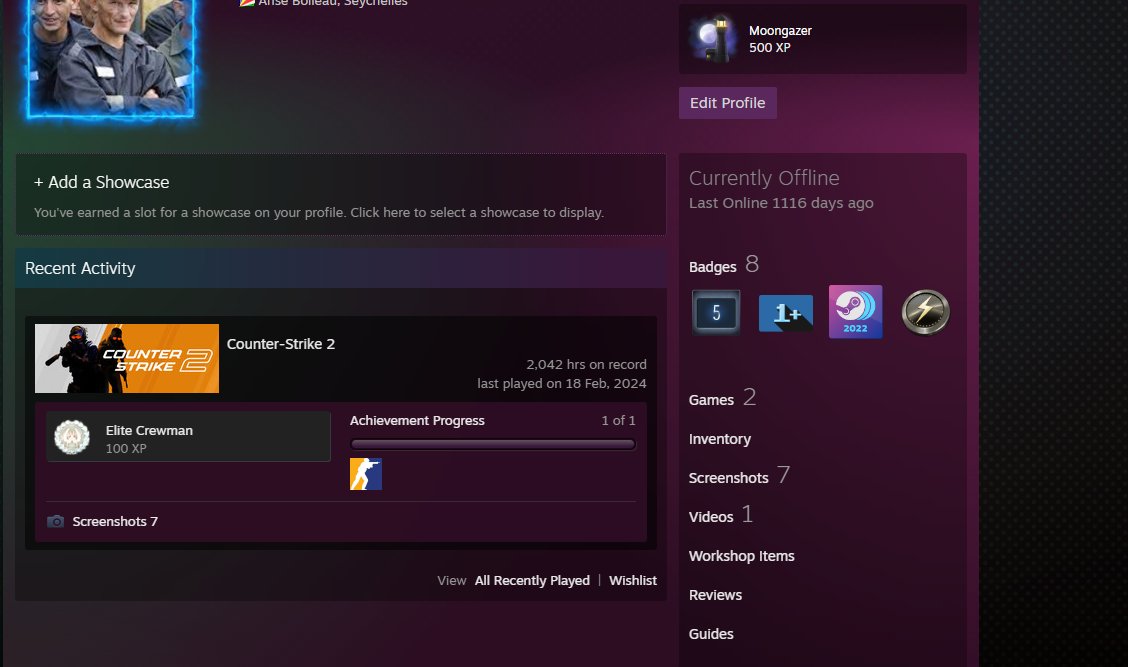Click the Edit Profile button
The image size is (1128, 667).
[727, 103]
